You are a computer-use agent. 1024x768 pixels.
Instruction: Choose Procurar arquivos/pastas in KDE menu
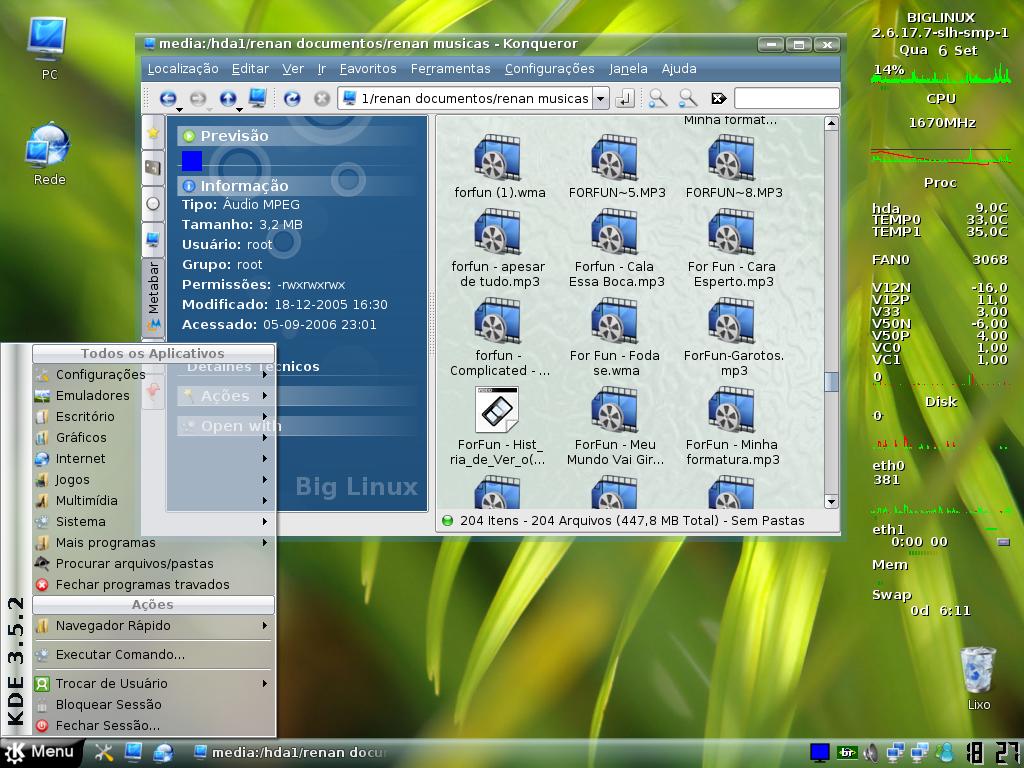coord(153,564)
